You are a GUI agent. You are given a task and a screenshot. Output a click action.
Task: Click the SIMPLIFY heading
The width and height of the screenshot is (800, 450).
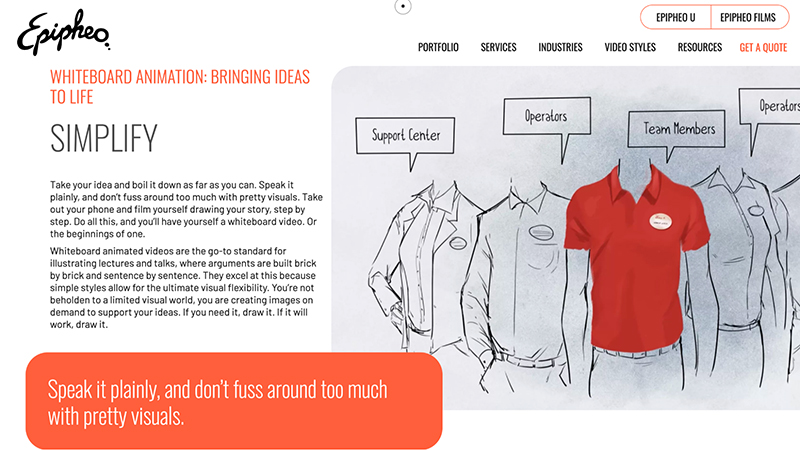pos(104,138)
